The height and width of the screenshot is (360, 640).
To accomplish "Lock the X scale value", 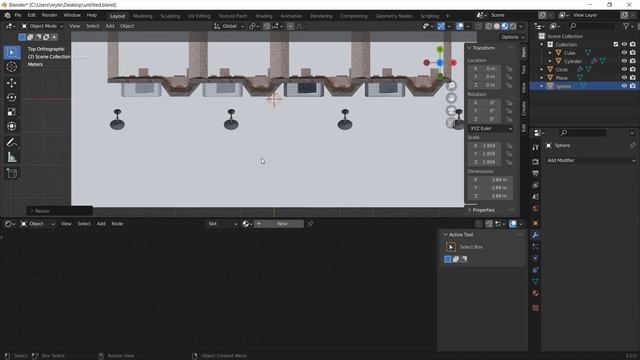I will (x=509, y=146).
